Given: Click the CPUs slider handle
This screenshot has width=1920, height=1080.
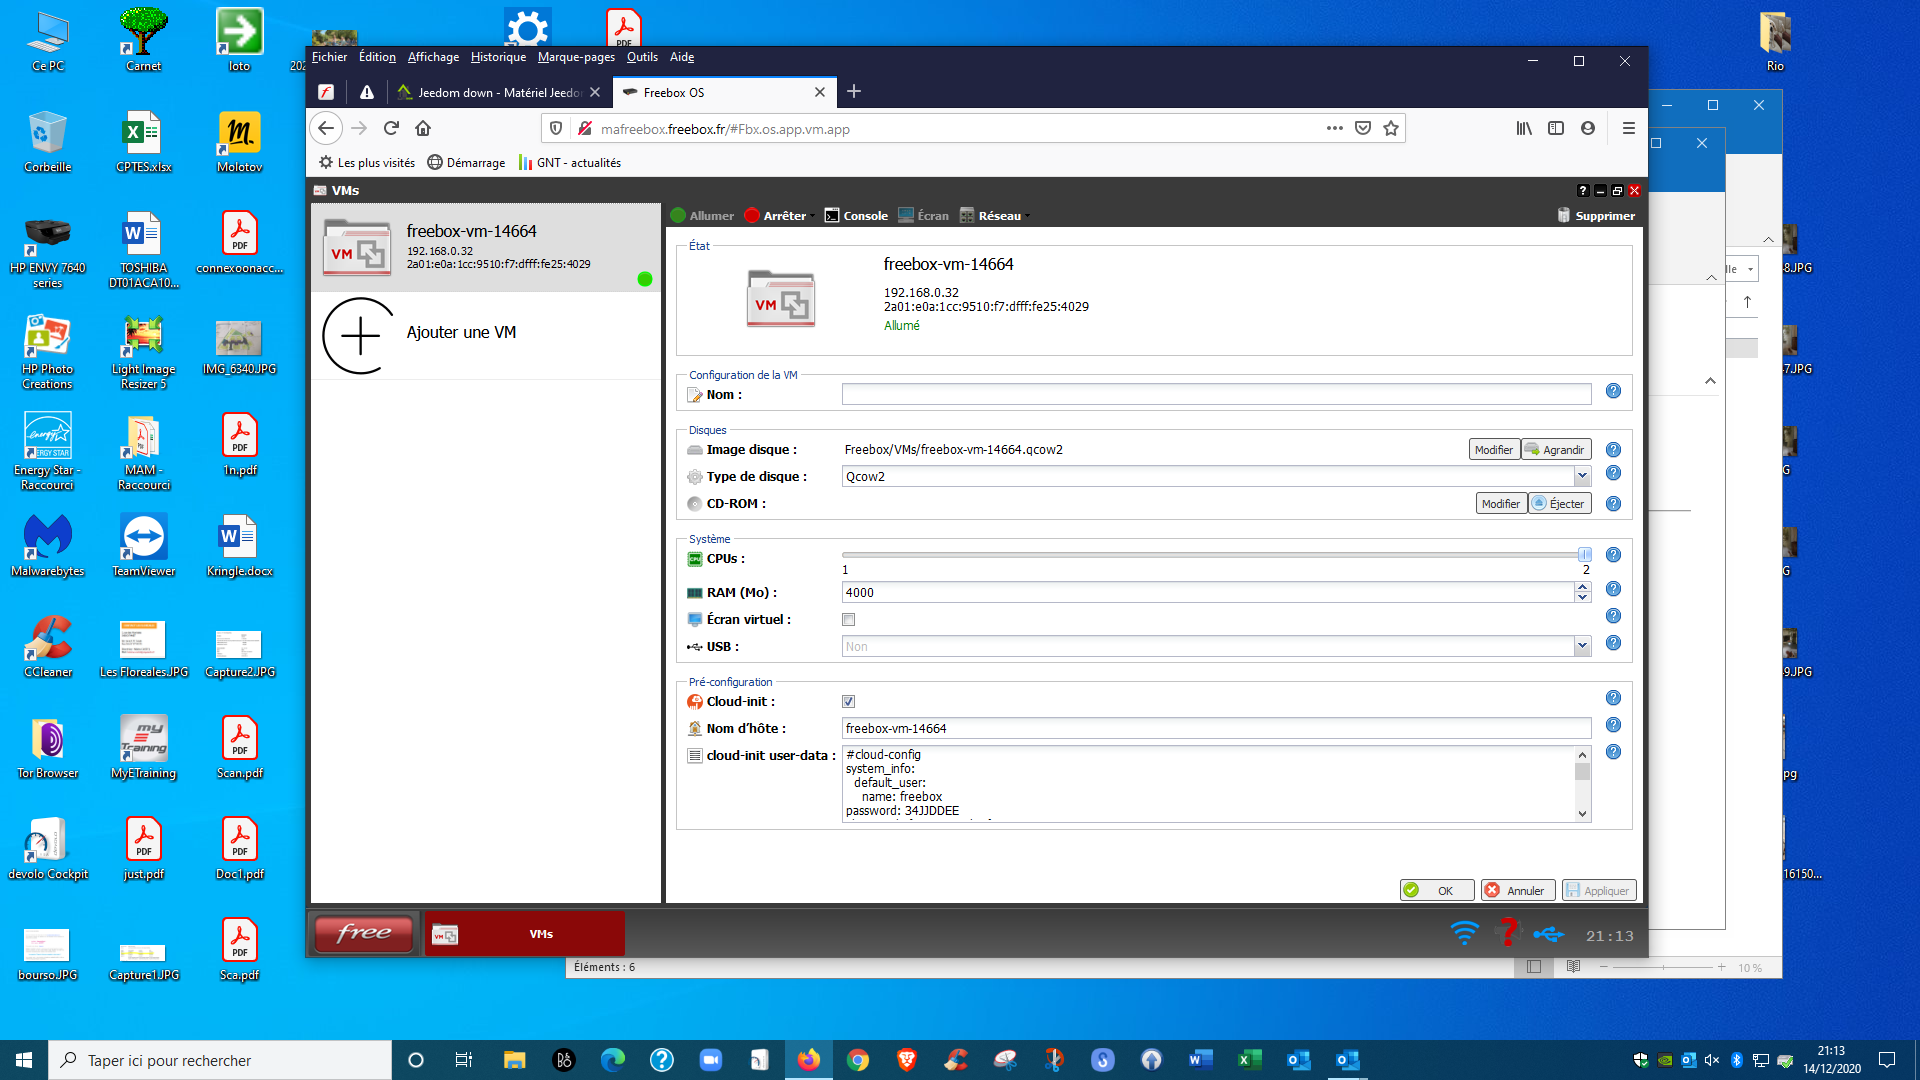Looking at the screenshot, I should [x=1585, y=554].
